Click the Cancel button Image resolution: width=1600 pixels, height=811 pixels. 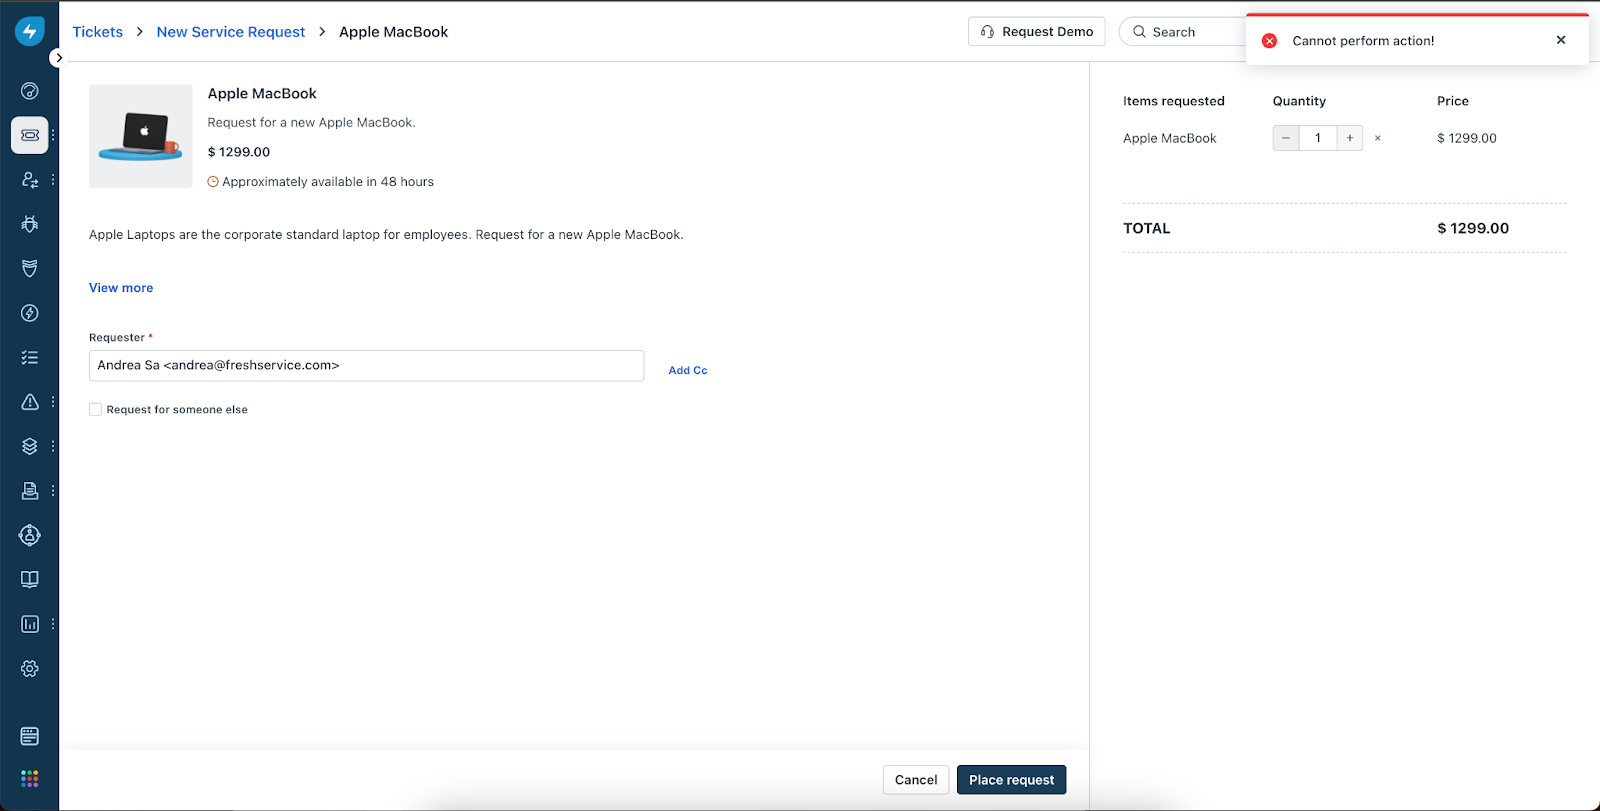pos(916,780)
